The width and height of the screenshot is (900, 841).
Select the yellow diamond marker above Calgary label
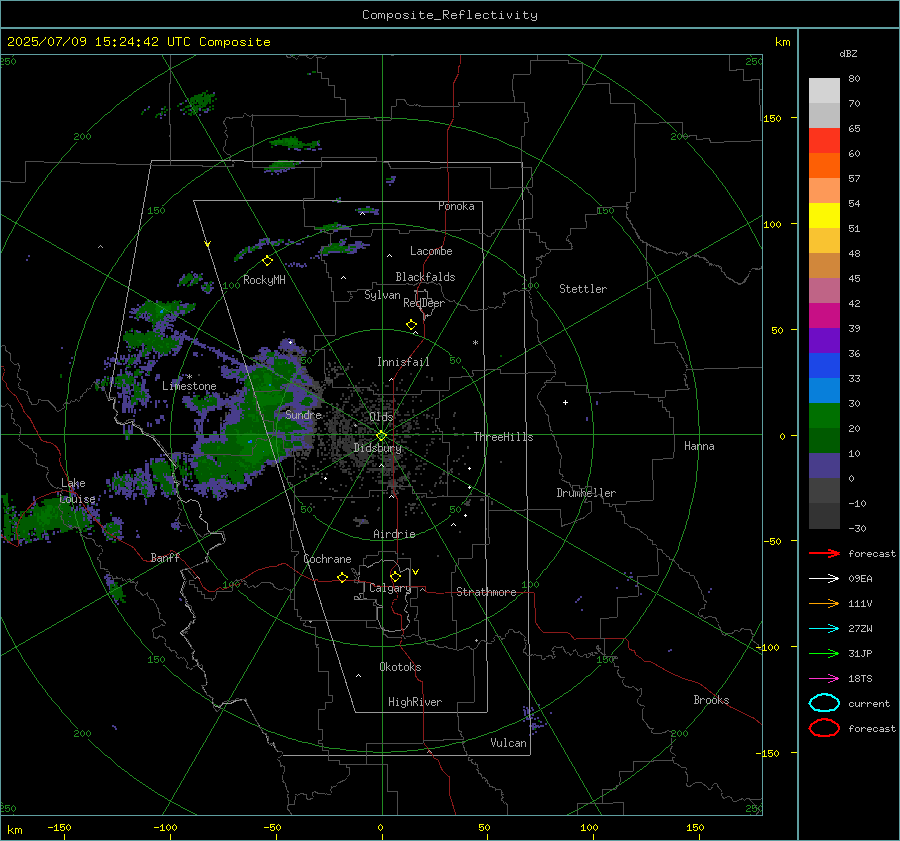click(x=395, y=576)
